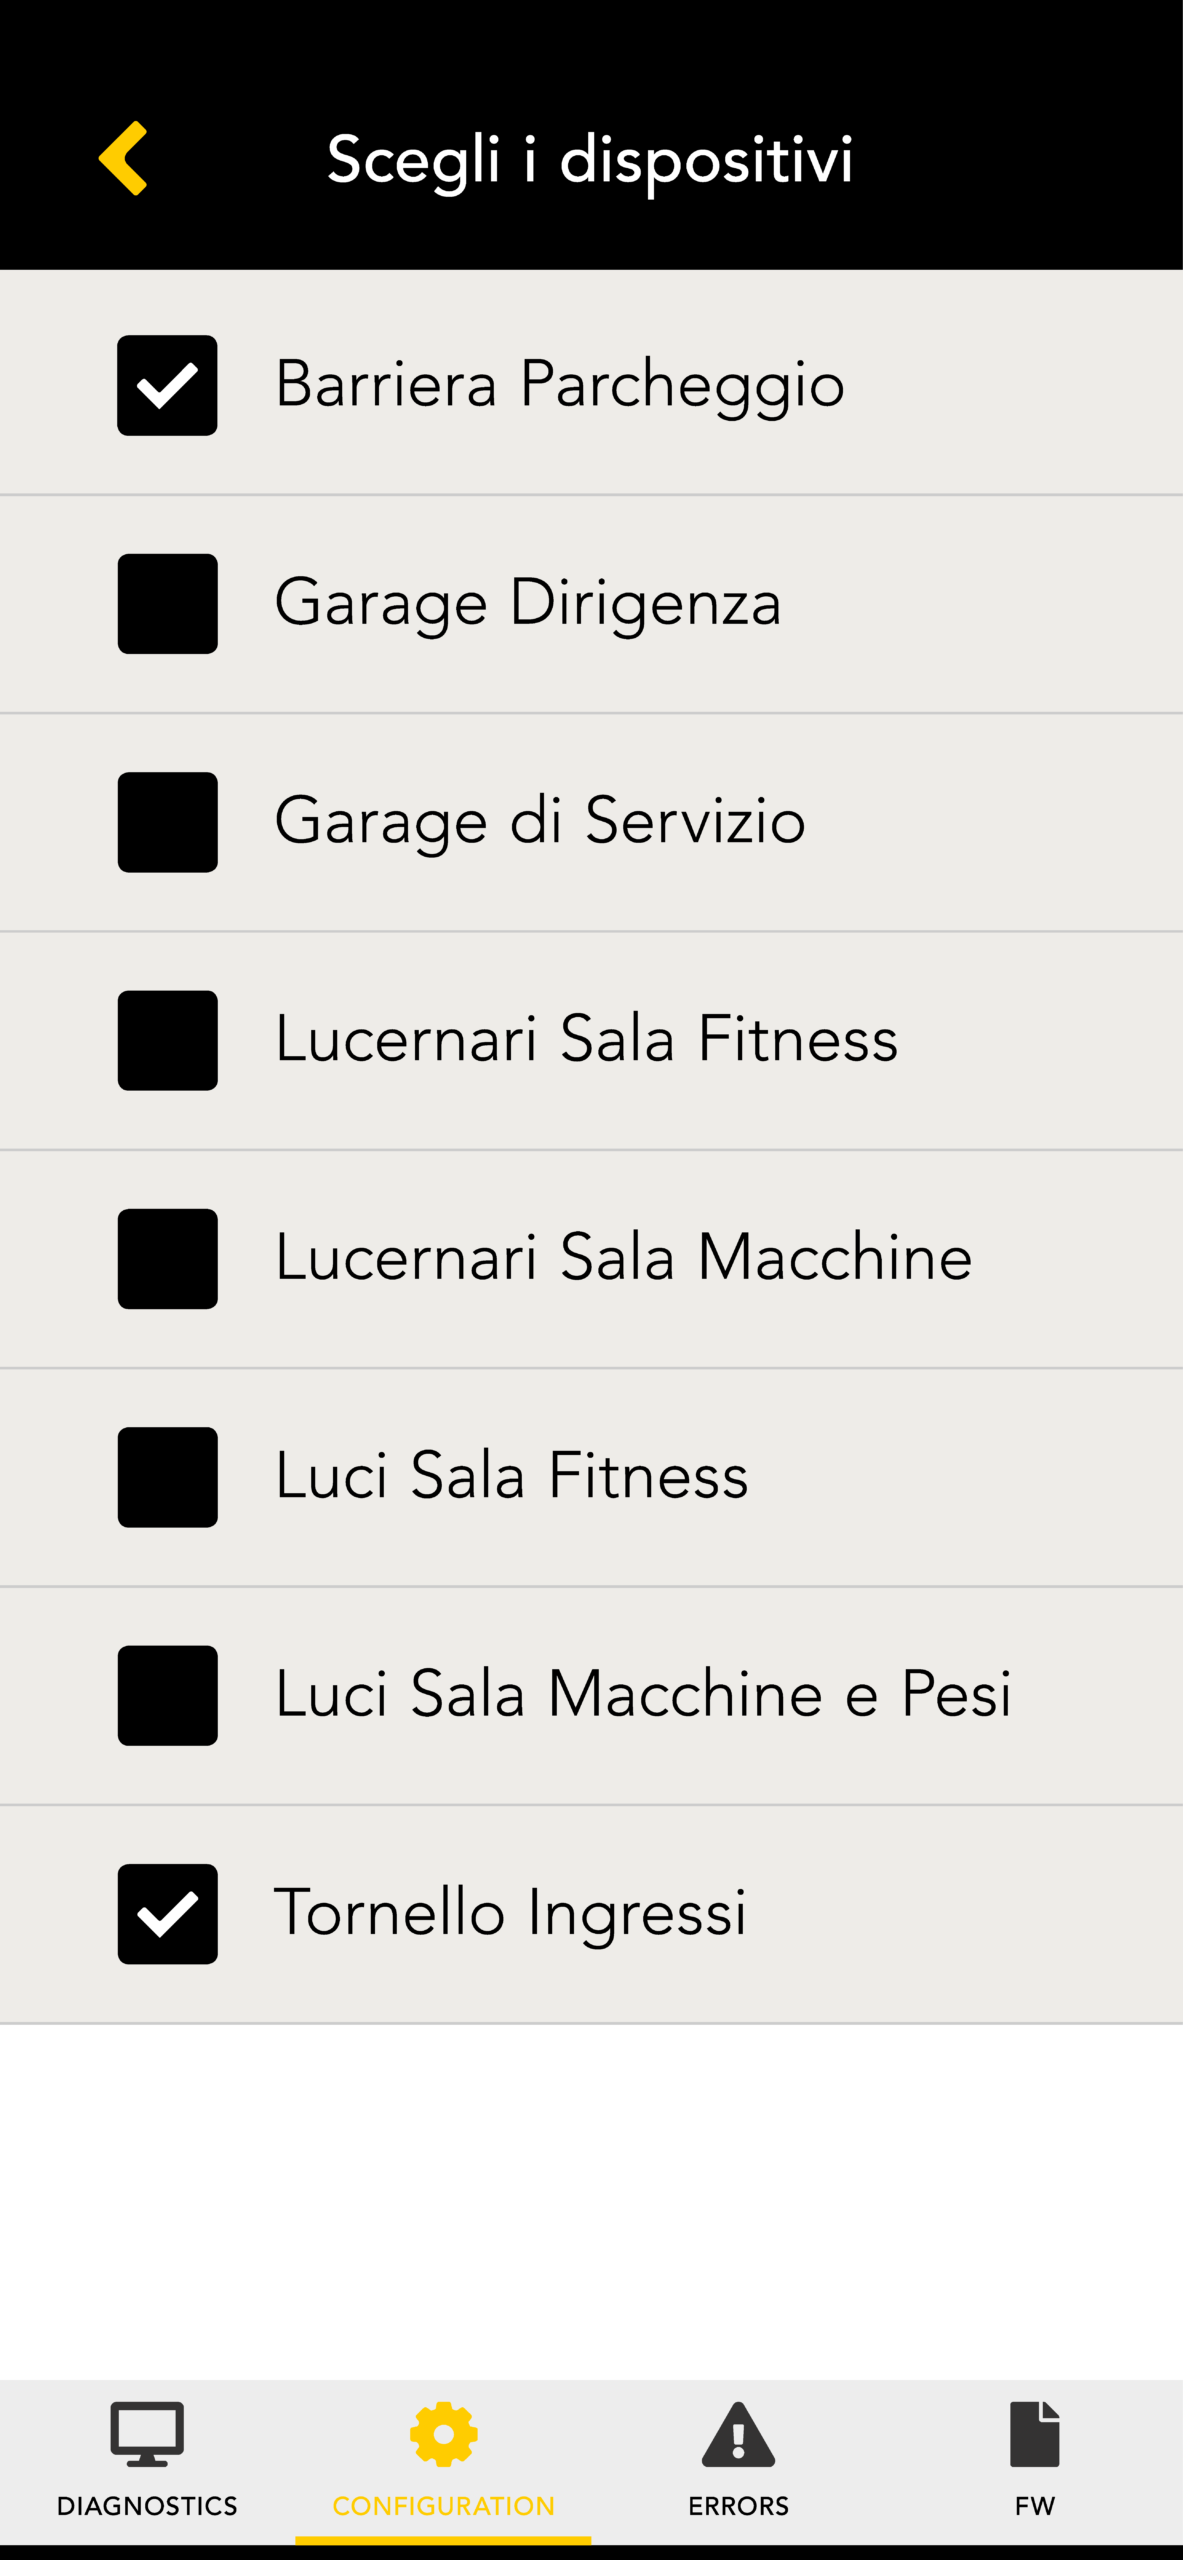Tap the Tornello Ingressi device name
The height and width of the screenshot is (2560, 1183).
click(x=510, y=1912)
